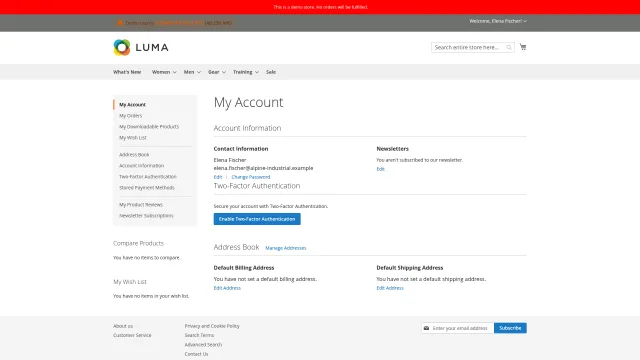Click the Two-Factor Authentication section heading
This screenshot has height=360, width=640.
(x=257, y=186)
